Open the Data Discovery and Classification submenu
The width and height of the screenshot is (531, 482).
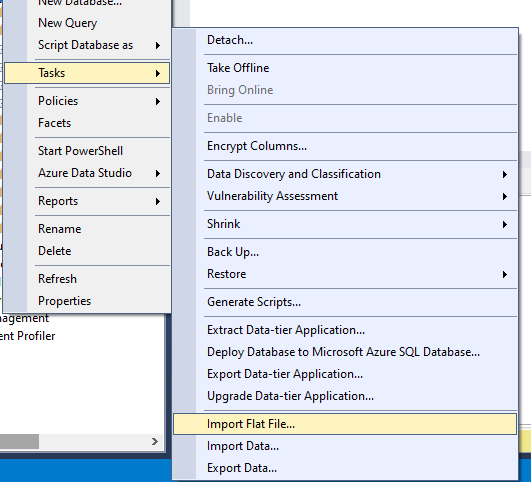345,174
